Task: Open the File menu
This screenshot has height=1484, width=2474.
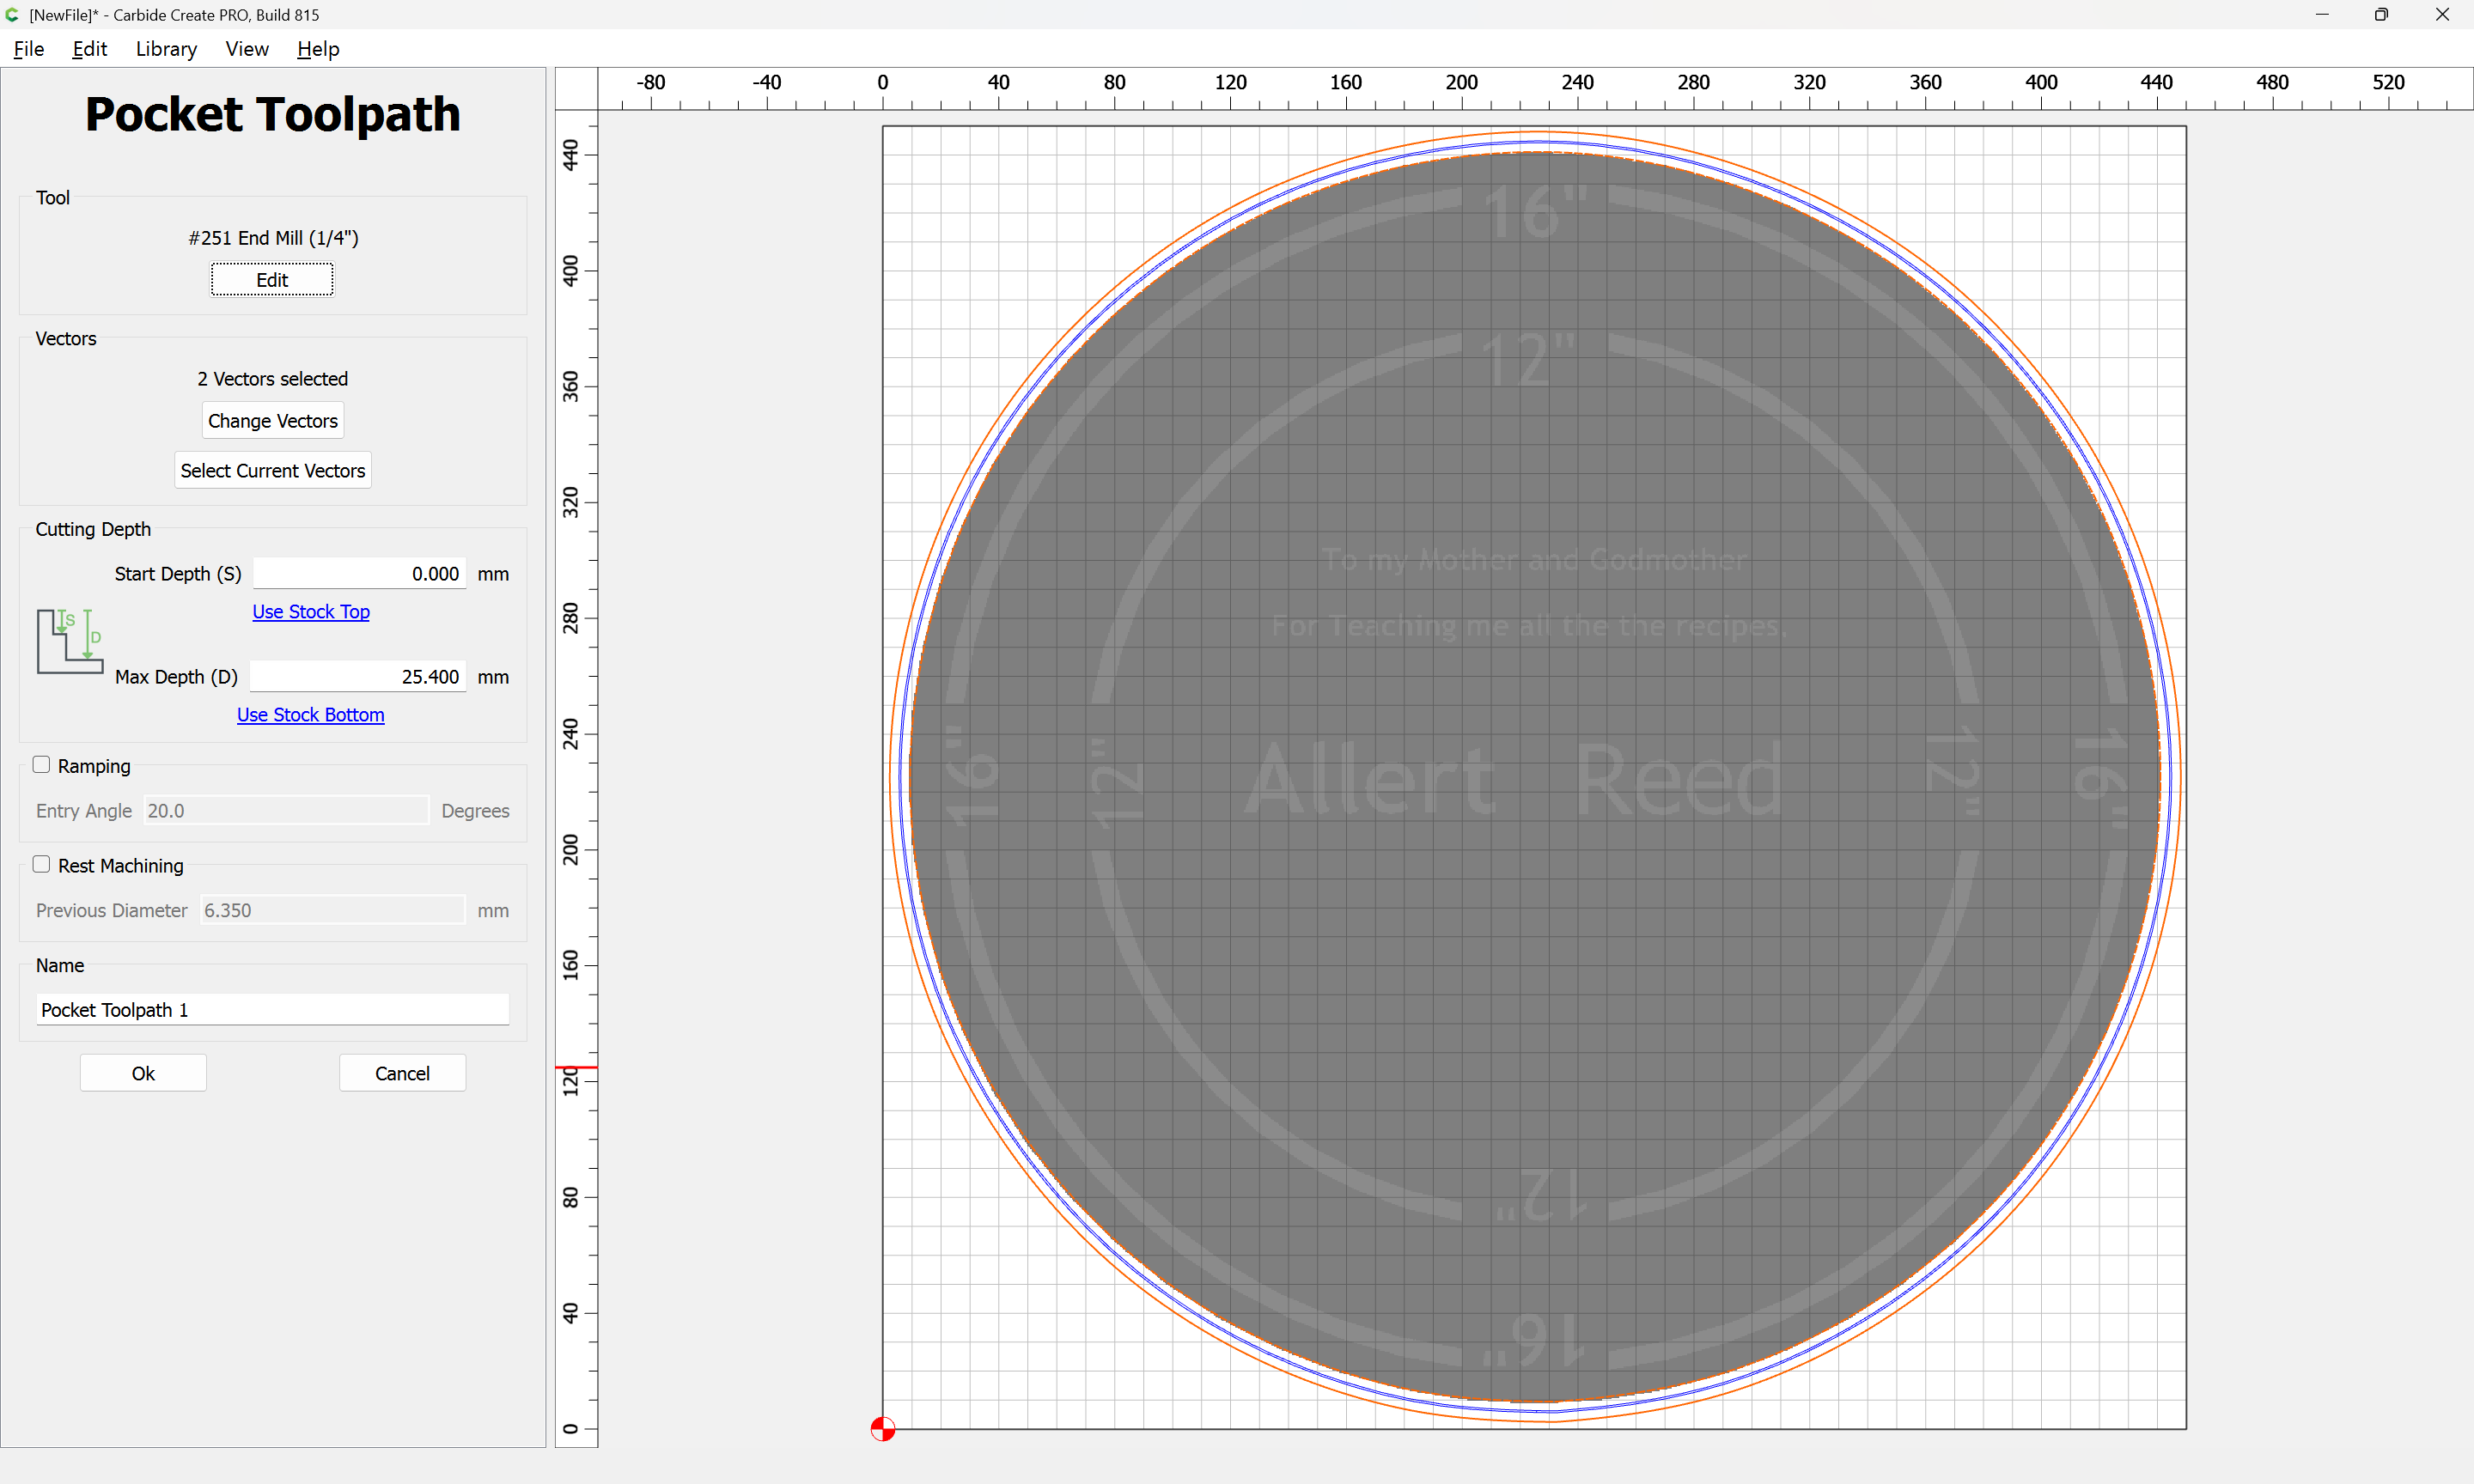Action: 29,49
